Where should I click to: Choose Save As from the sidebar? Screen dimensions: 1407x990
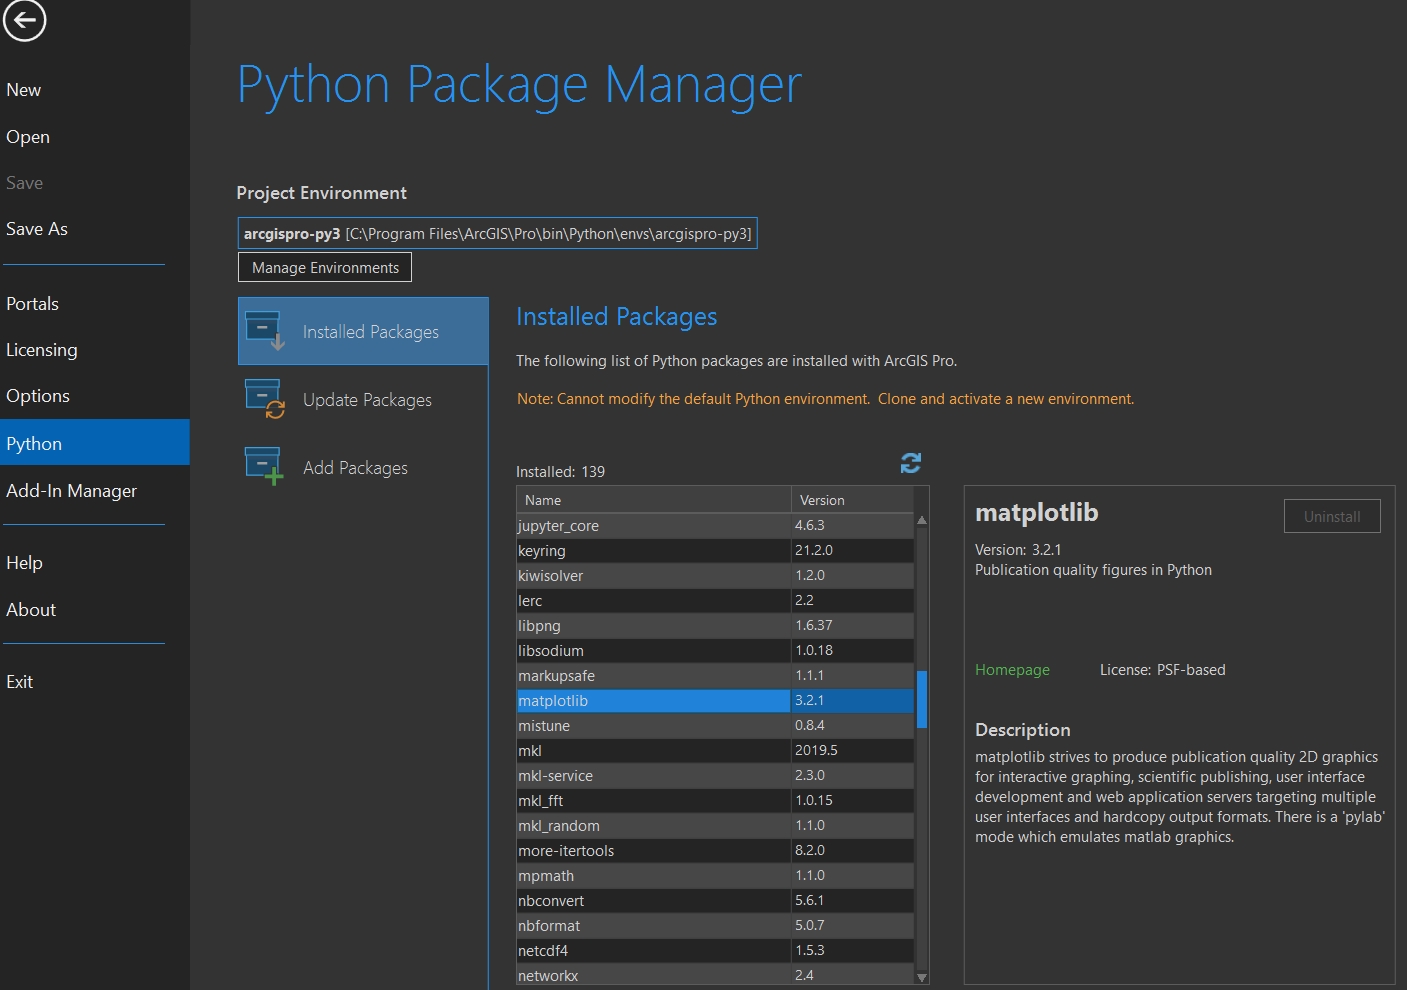point(37,228)
